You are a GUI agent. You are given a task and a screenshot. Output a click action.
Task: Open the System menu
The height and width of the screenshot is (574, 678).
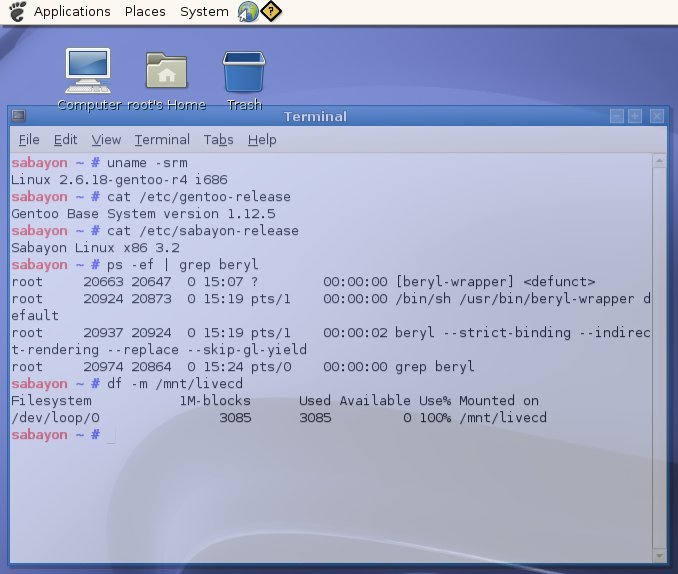[204, 12]
